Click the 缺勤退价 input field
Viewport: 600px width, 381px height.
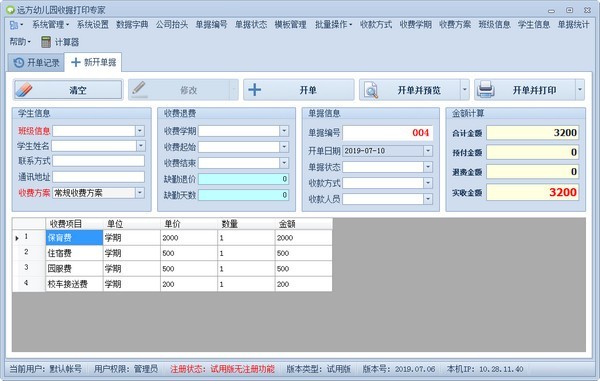click(x=243, y=179)
